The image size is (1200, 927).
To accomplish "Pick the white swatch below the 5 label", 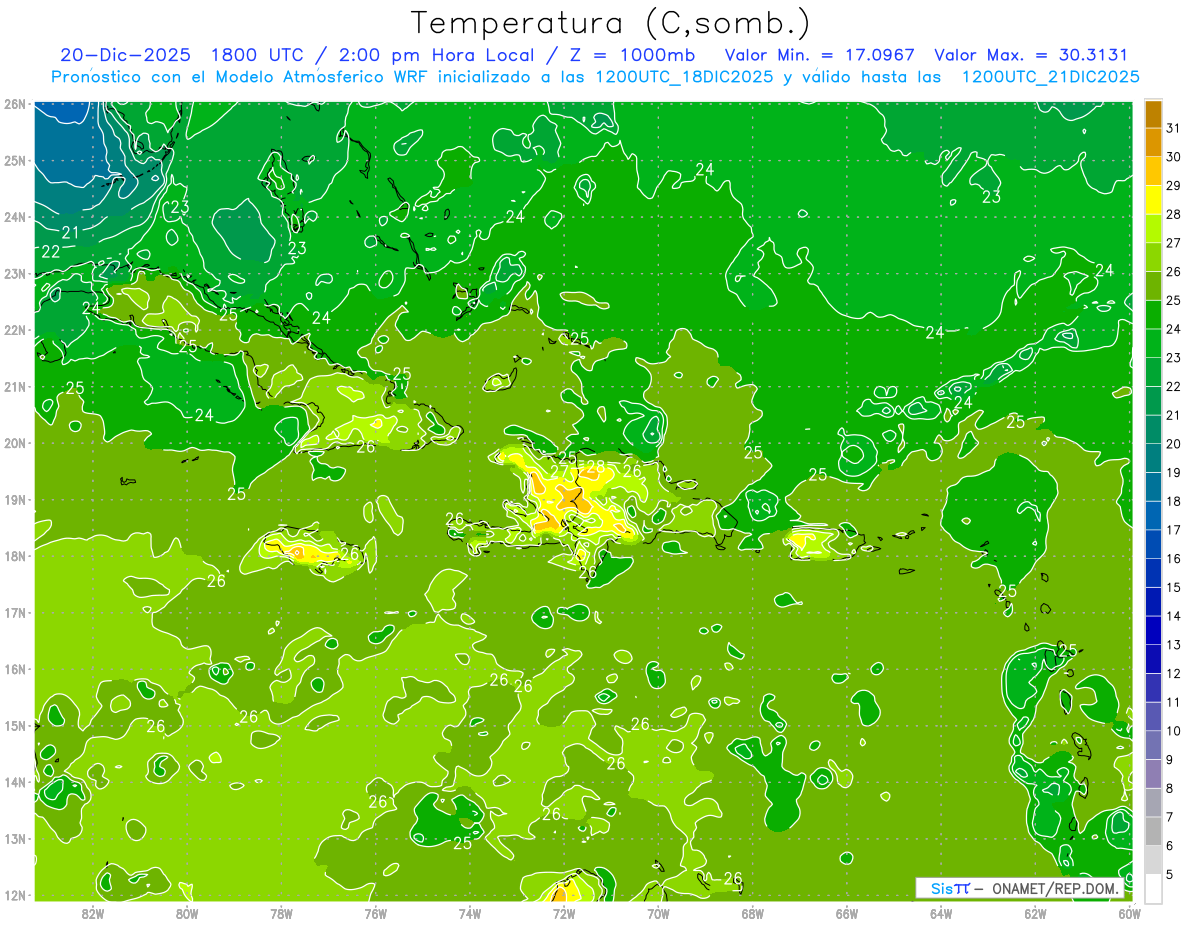I will point(1153,888).
